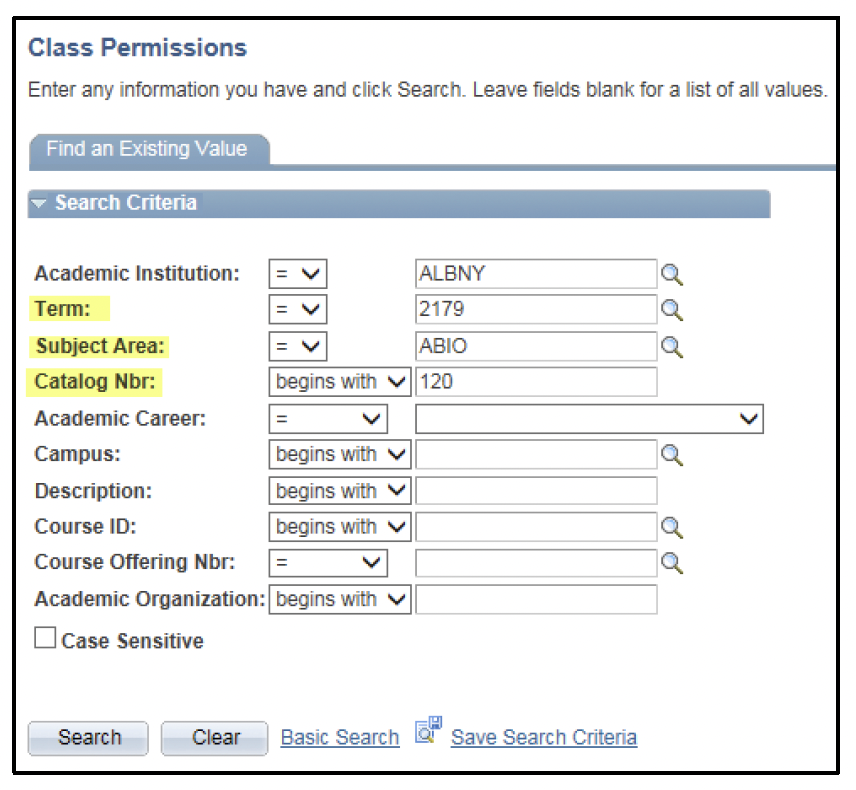This screenshot has width=856, height=790.
Task: Open the Term lookup magnifier
Action: [671, 310]
